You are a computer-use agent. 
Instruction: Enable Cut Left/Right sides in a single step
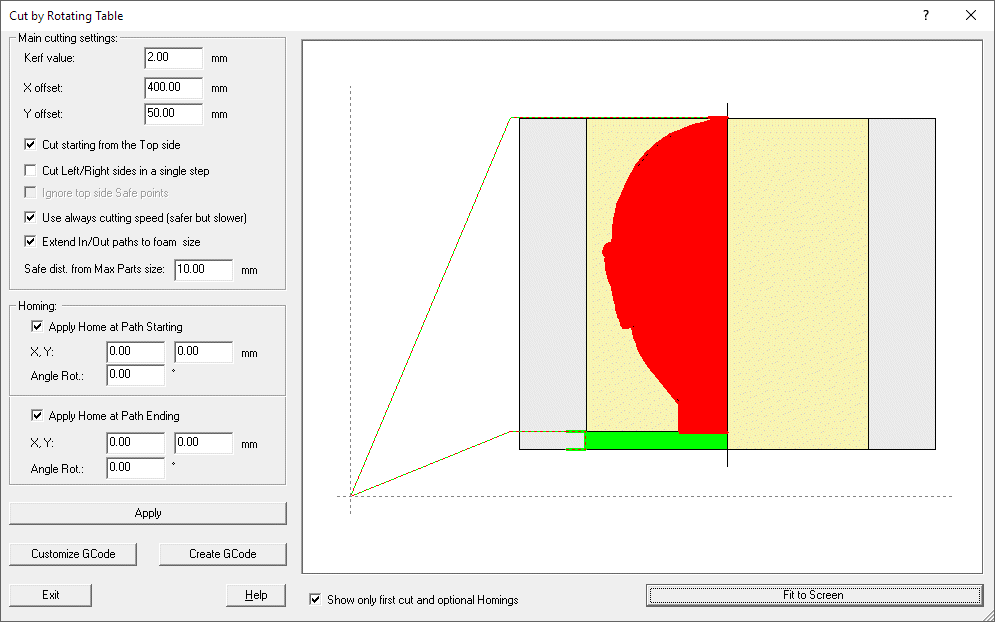(x=31, y=169)
